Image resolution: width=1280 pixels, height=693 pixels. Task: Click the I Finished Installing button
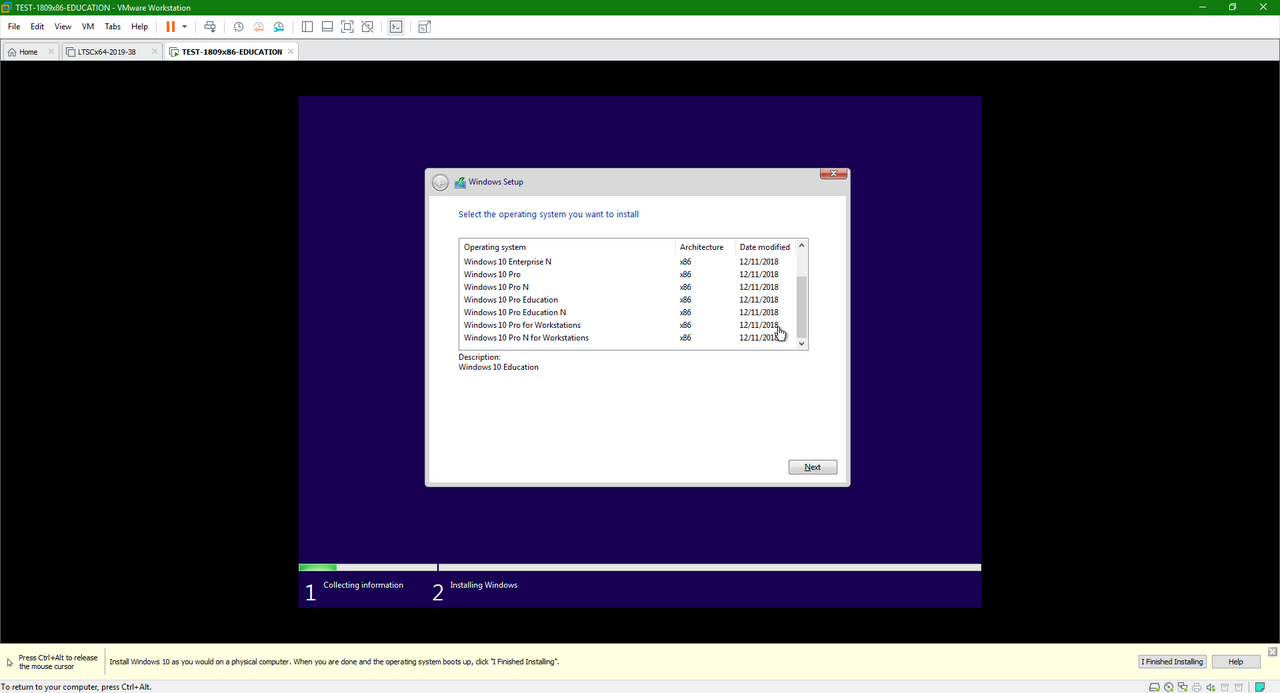(x=1174, y=662)
